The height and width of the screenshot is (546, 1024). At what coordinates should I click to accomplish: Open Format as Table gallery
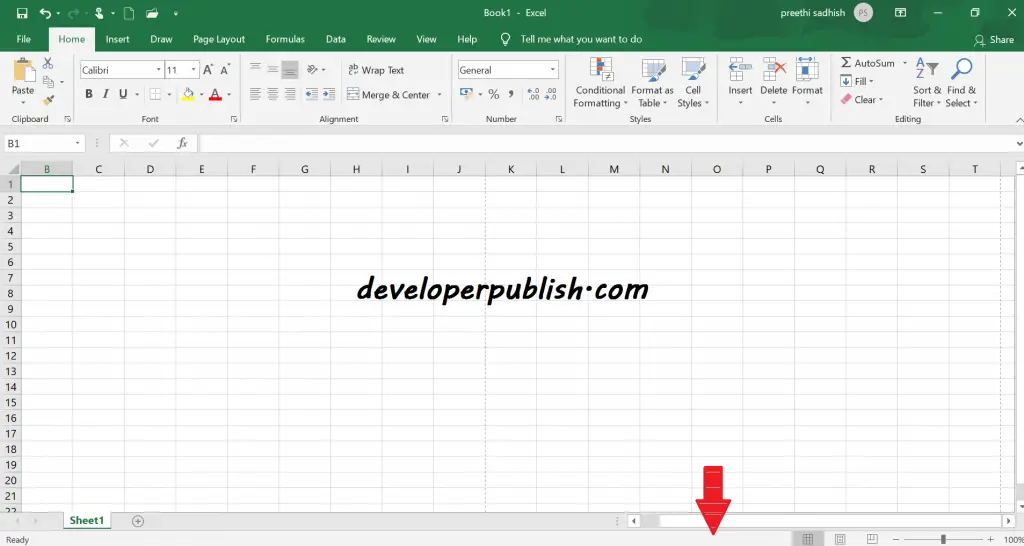pyautogui.click(x=652, y=82)
